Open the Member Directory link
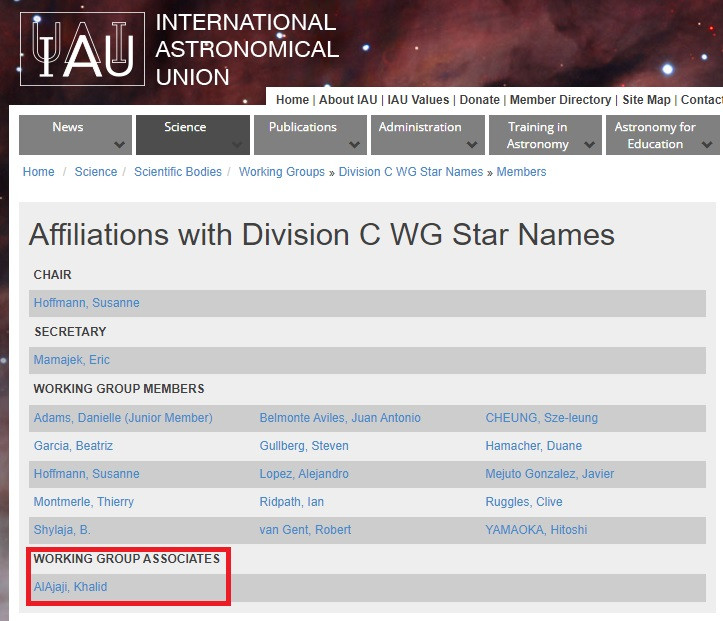This screenshot has height=621, width=723. click(560, 100)
